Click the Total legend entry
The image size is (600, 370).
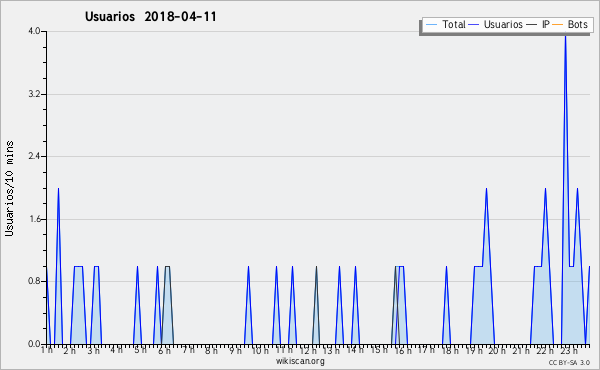click(x=445, y=24)
